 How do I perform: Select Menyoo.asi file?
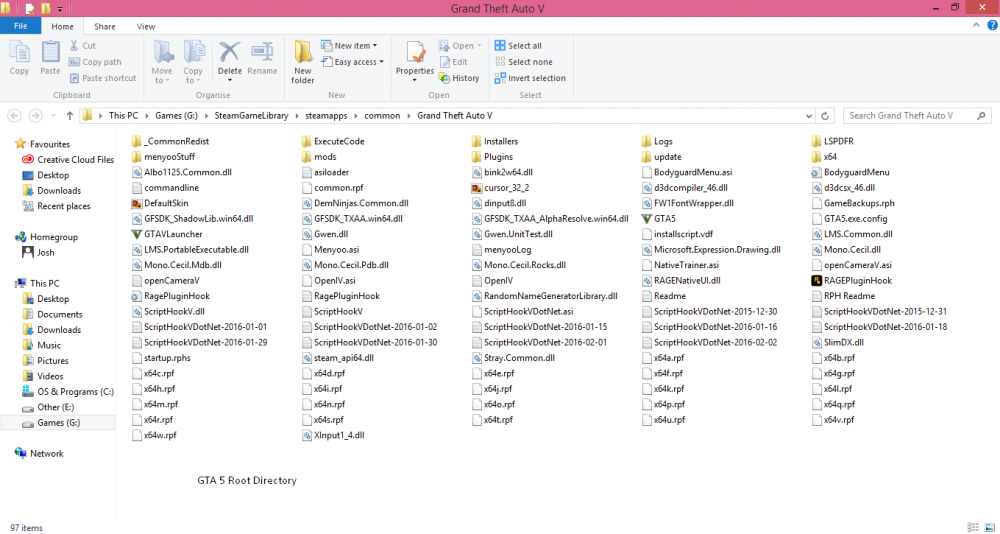(x=331, y=249)
